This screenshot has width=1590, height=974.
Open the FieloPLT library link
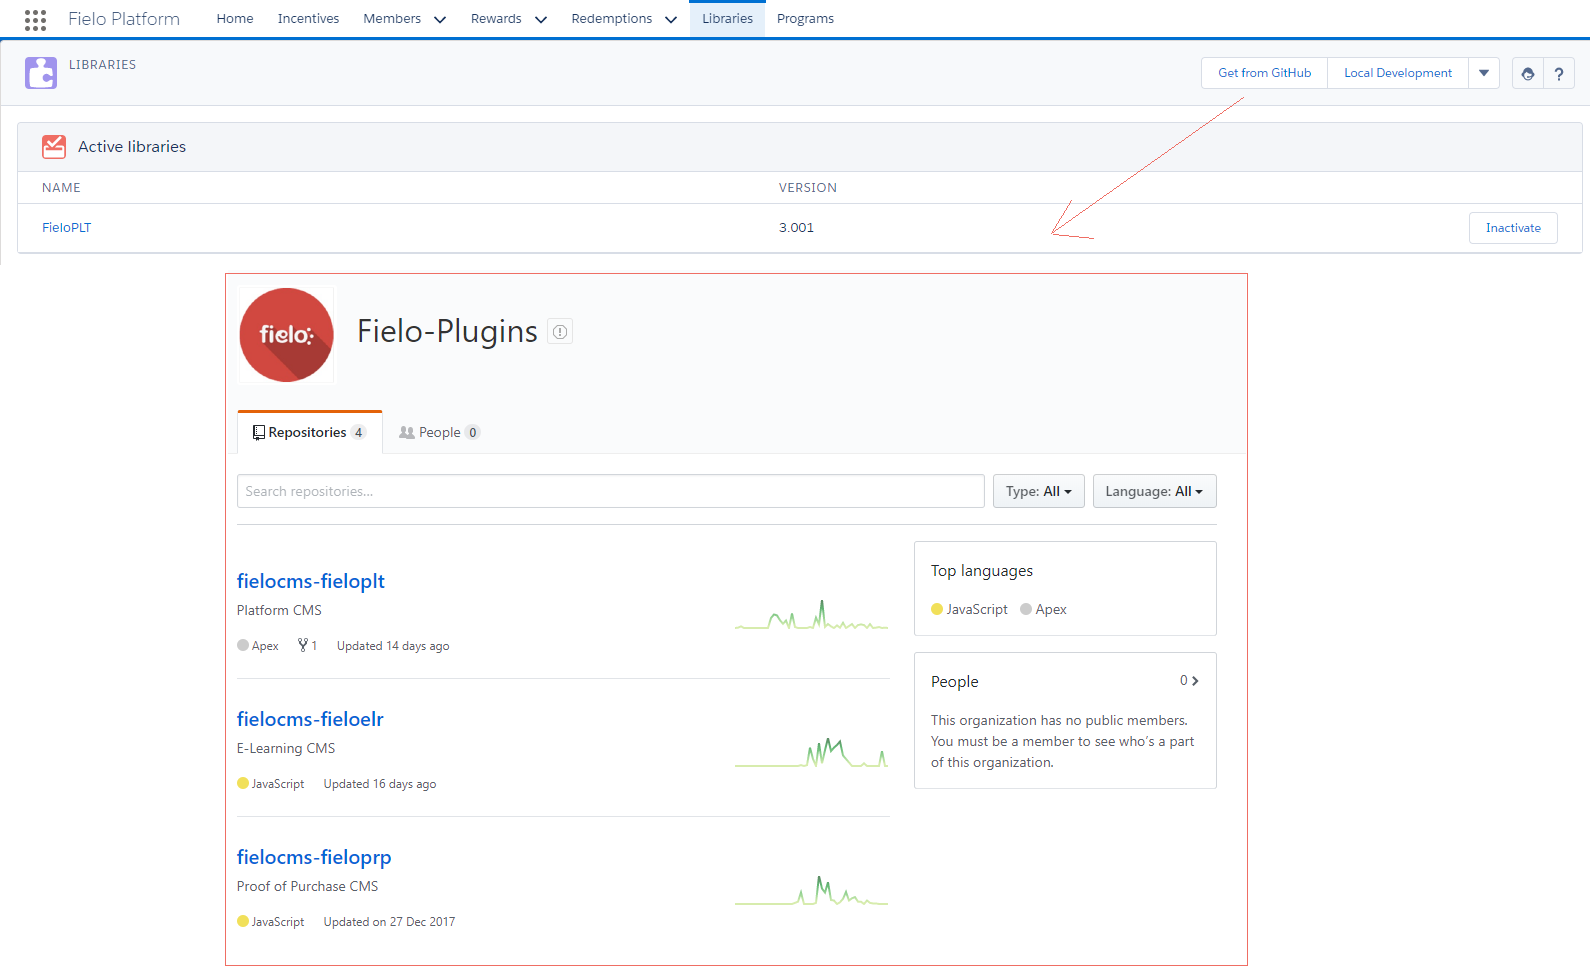pos(66,228)
